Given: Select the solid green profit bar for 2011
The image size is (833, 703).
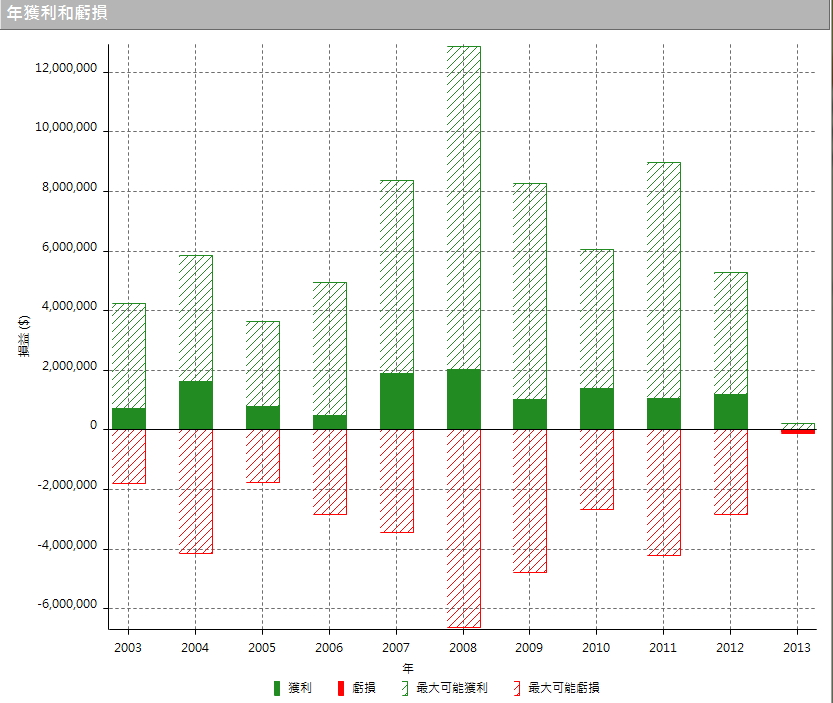Looking at the screenshot, I should click(664, 413).
